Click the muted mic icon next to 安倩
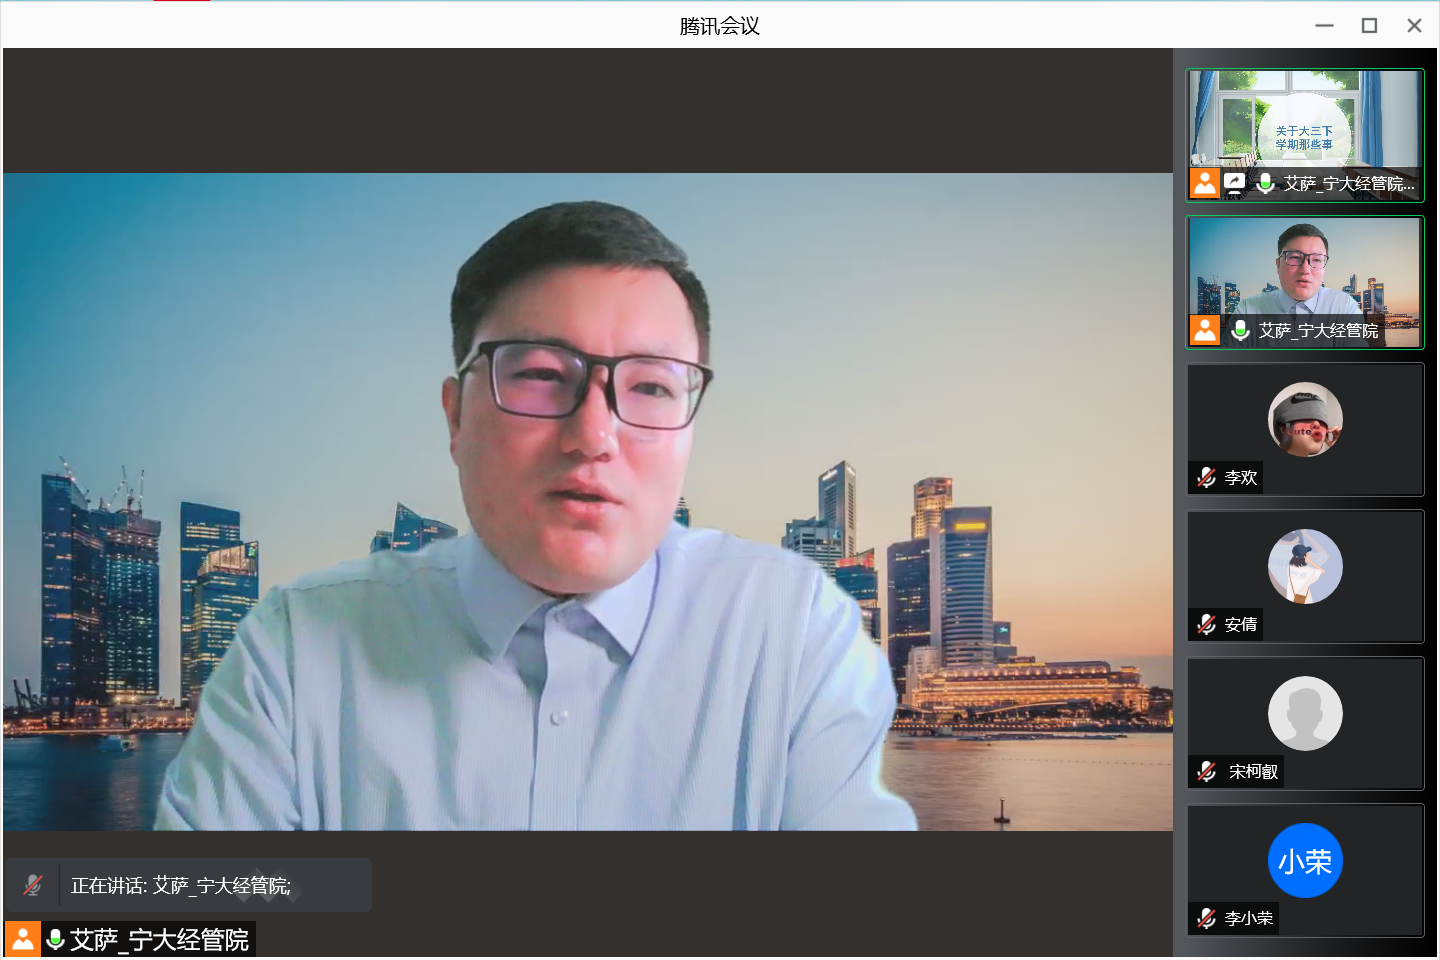This screenshot has width=1440, height=960. tap(1207, 625)
